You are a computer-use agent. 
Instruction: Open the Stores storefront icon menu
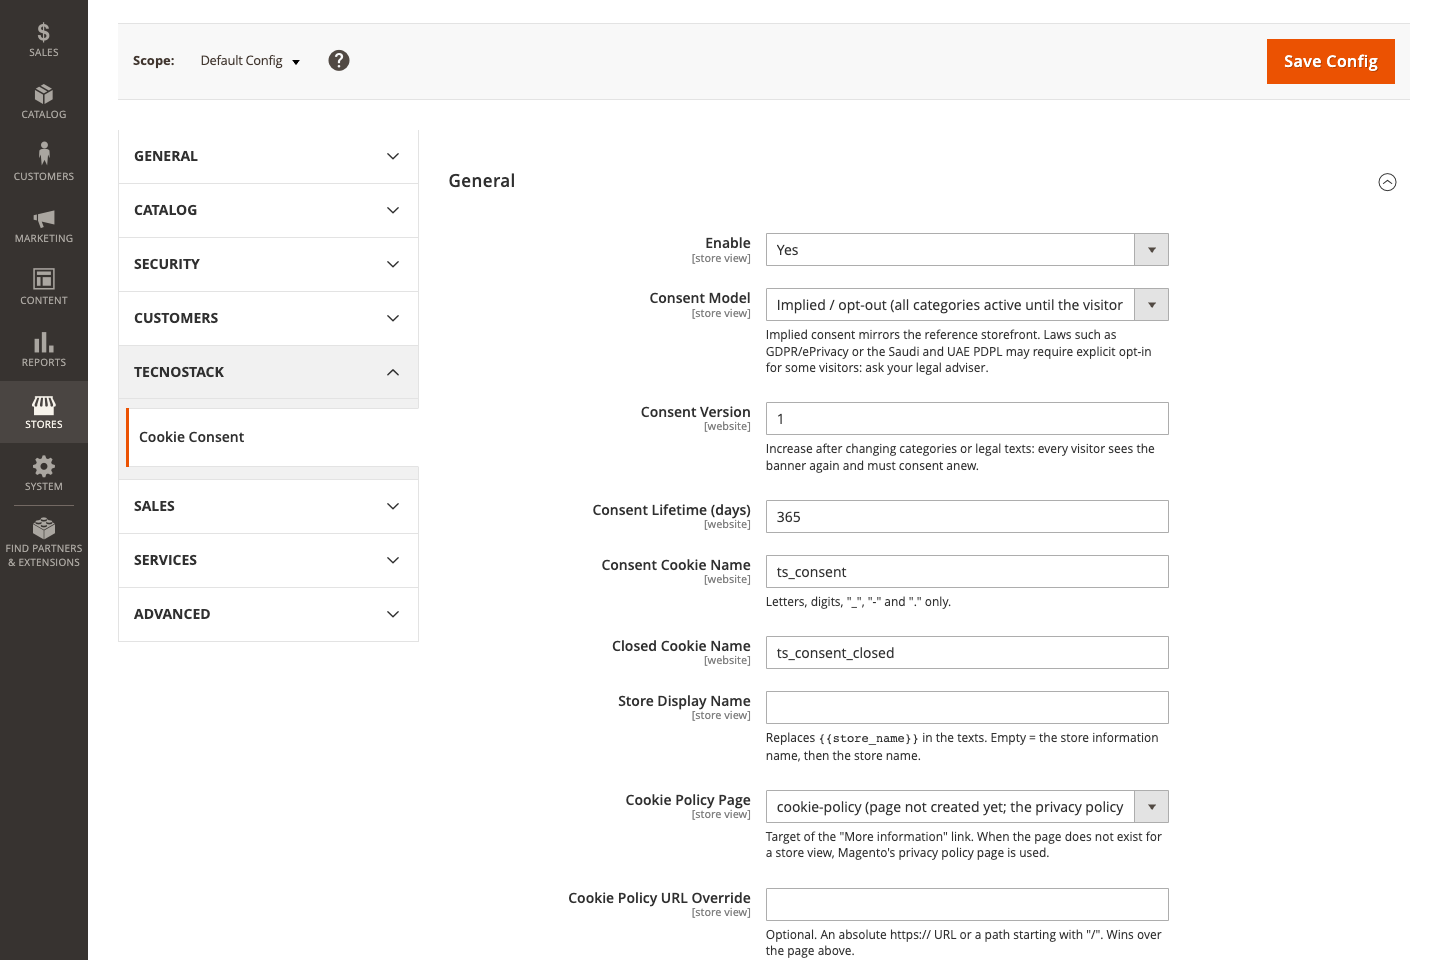tap(44, 412)
